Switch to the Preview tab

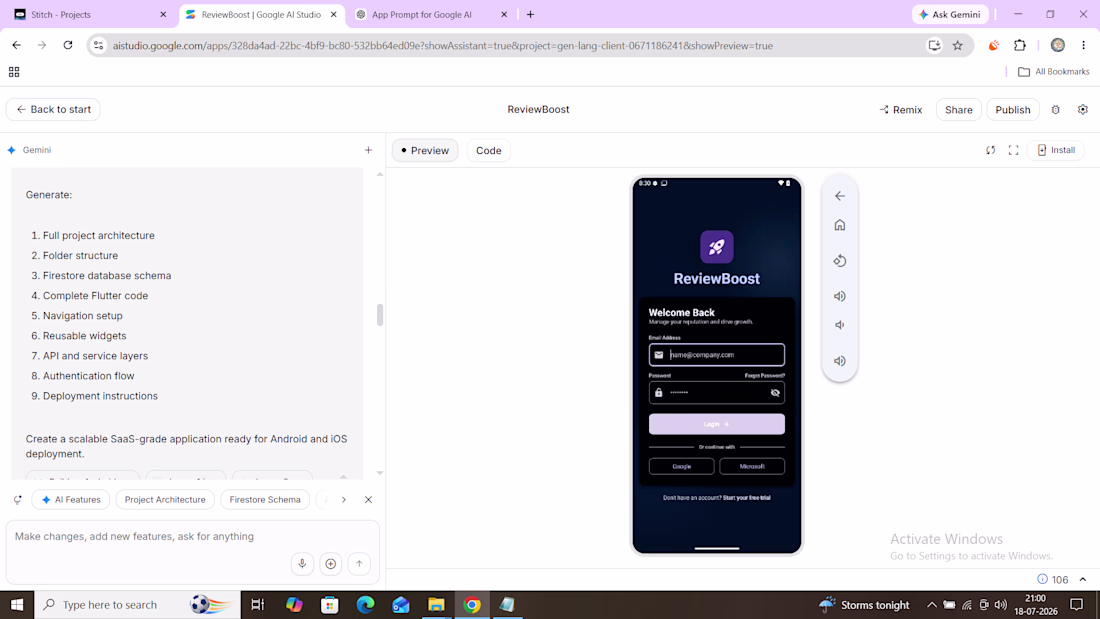(424, 150)
